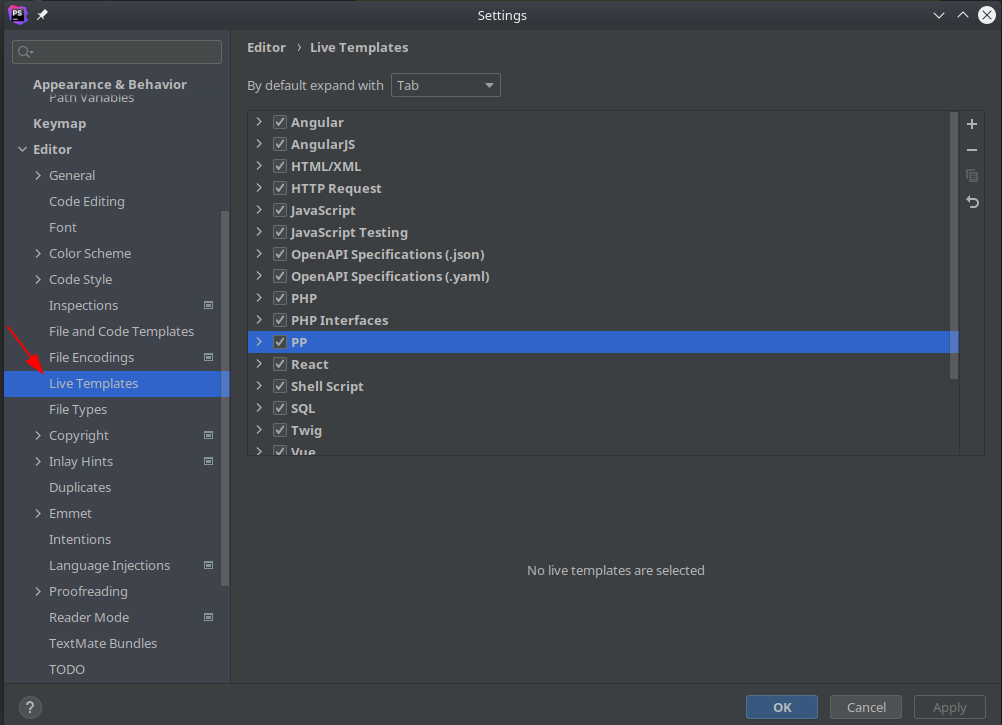This screenshot has width=1002, height=725.
Task: Open the Keymap settings page
Action: 59,123
